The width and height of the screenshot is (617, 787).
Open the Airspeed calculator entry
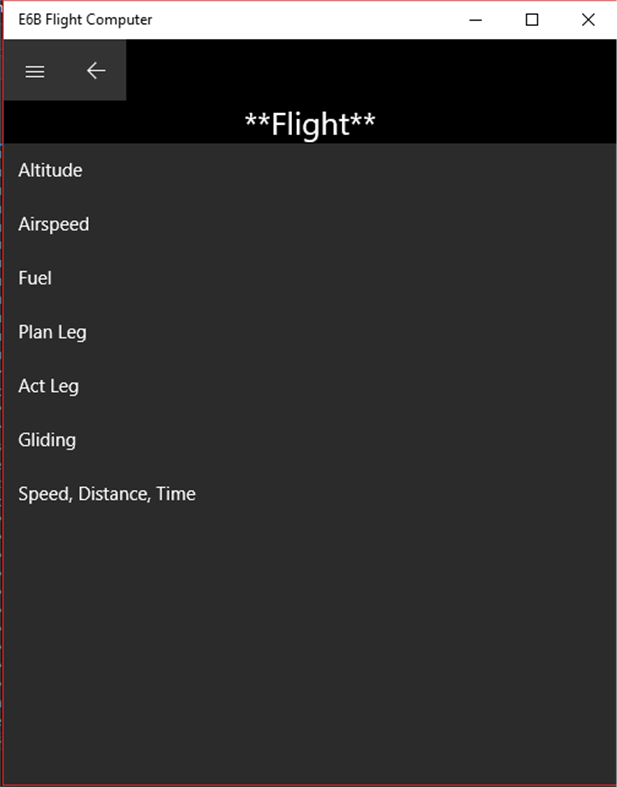[54, 224]
